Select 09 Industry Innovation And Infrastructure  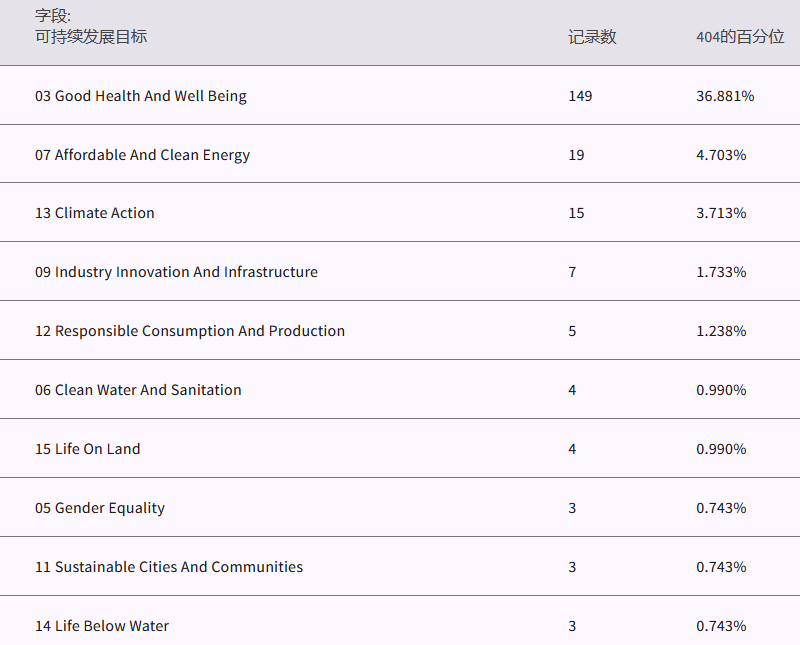click(176, 272)
